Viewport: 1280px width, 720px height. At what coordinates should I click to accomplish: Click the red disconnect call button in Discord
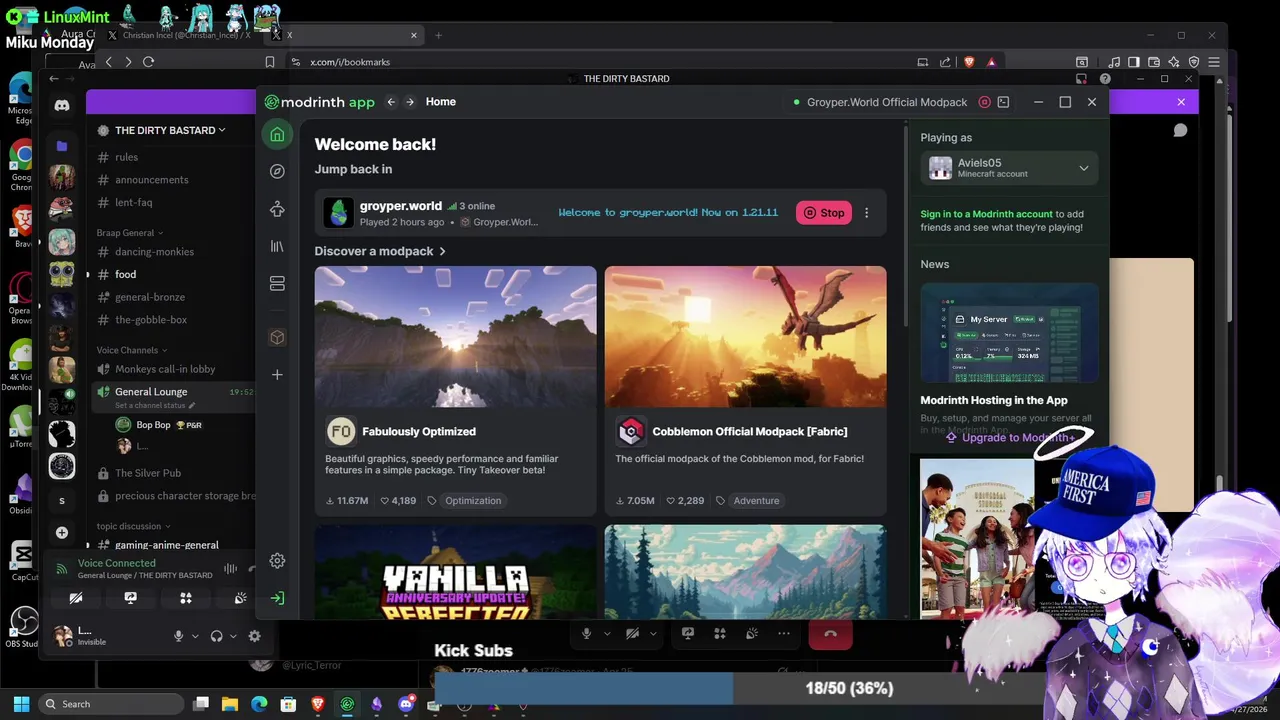pyautogui.click(x=830, y=634)
